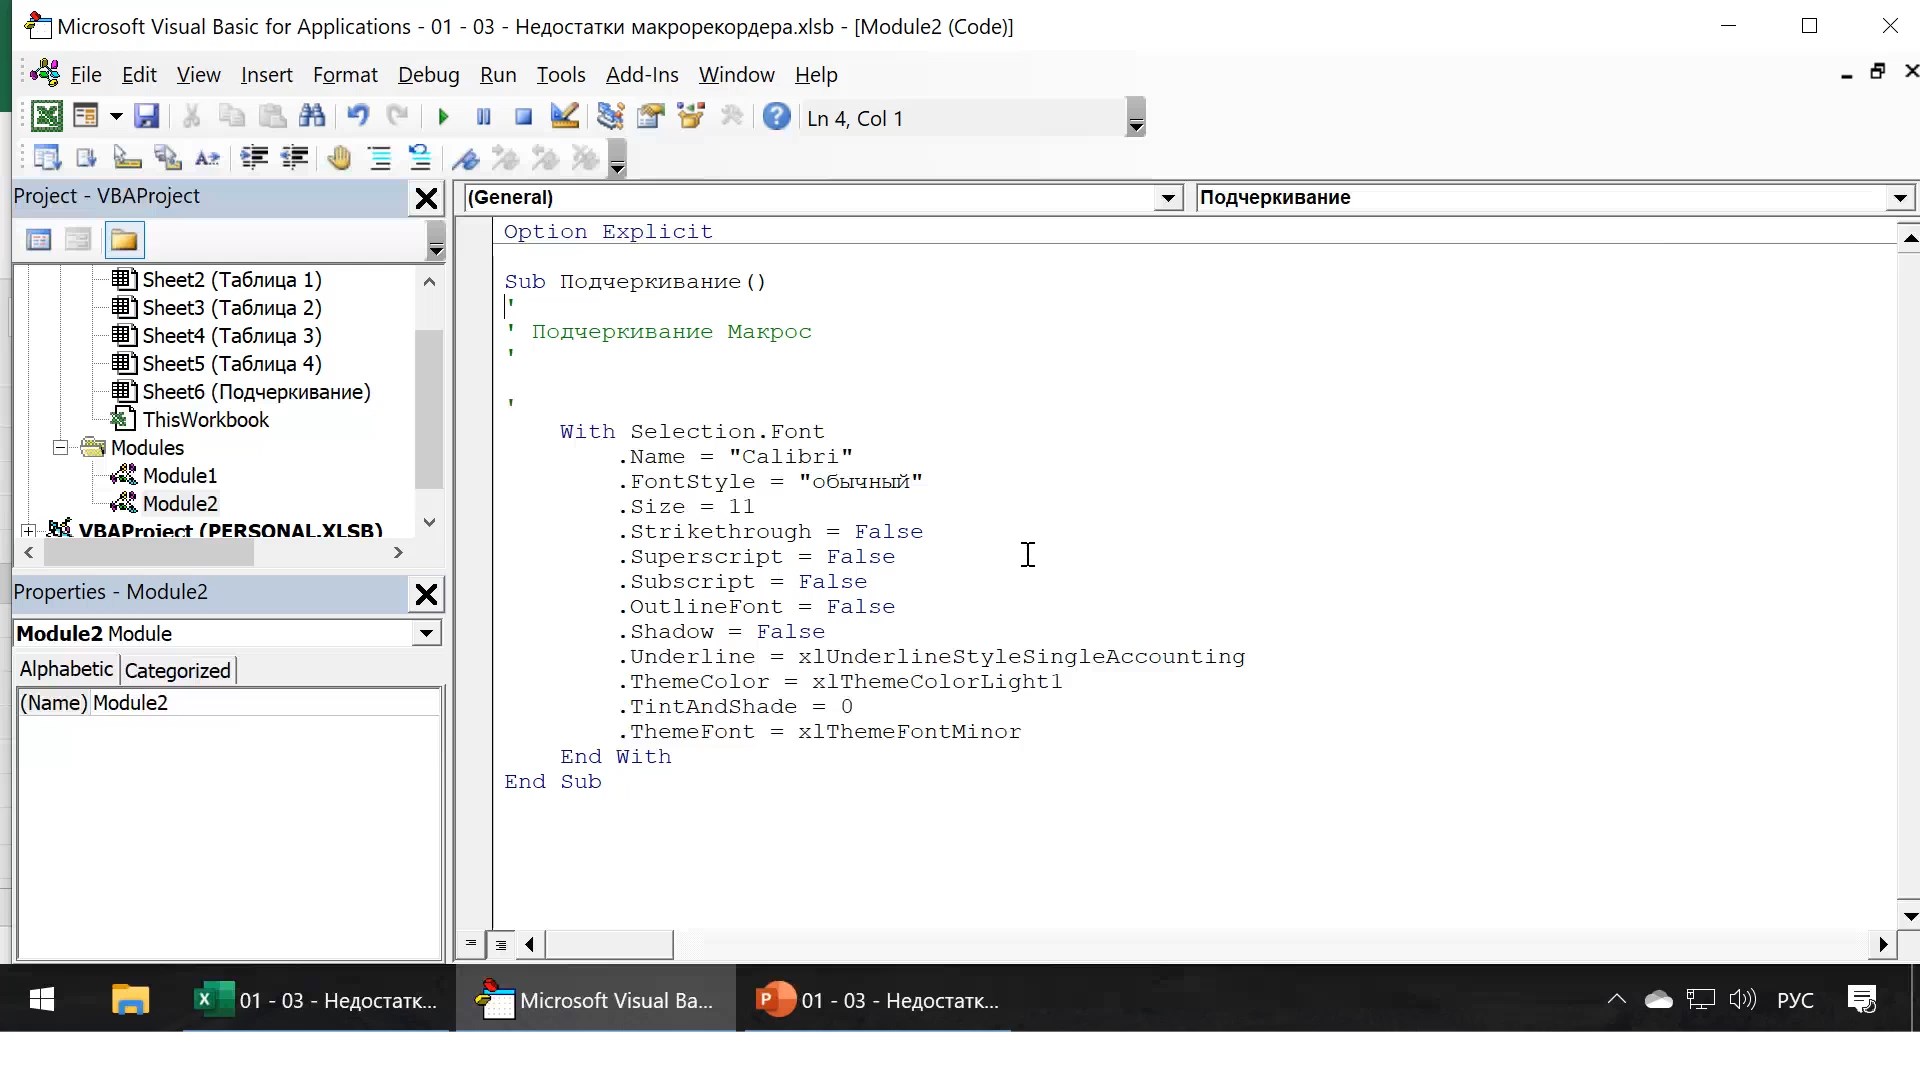Undo the last action
This screenshot has width=1920, height=1080.
[357, 117]
